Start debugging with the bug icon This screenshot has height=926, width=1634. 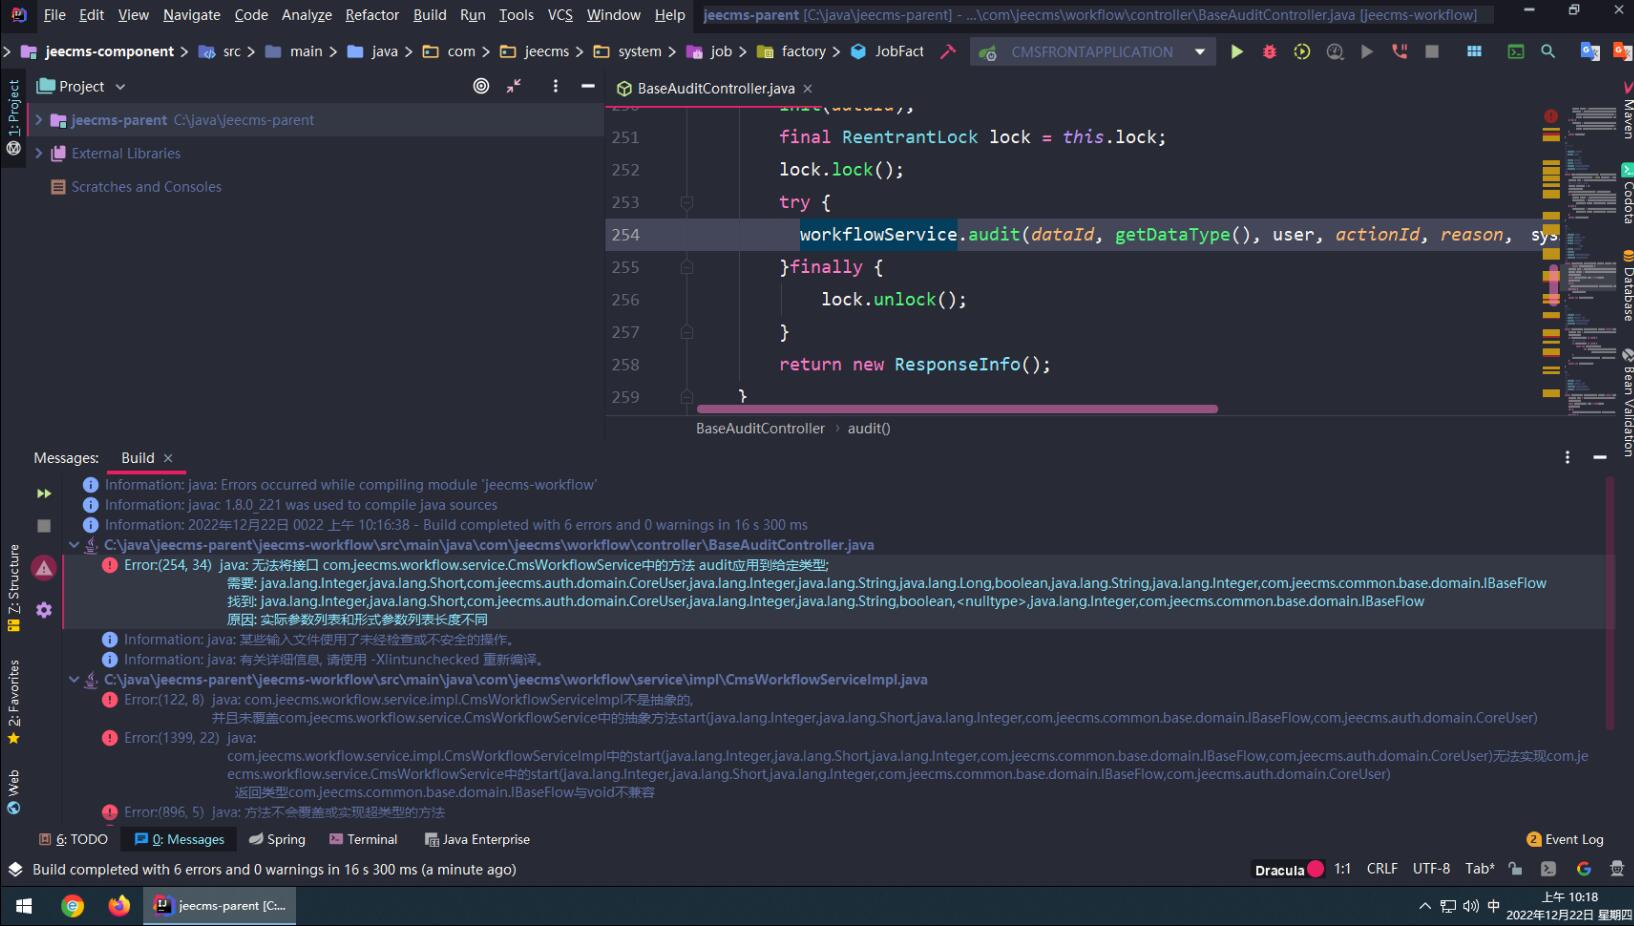(1269, 52)
